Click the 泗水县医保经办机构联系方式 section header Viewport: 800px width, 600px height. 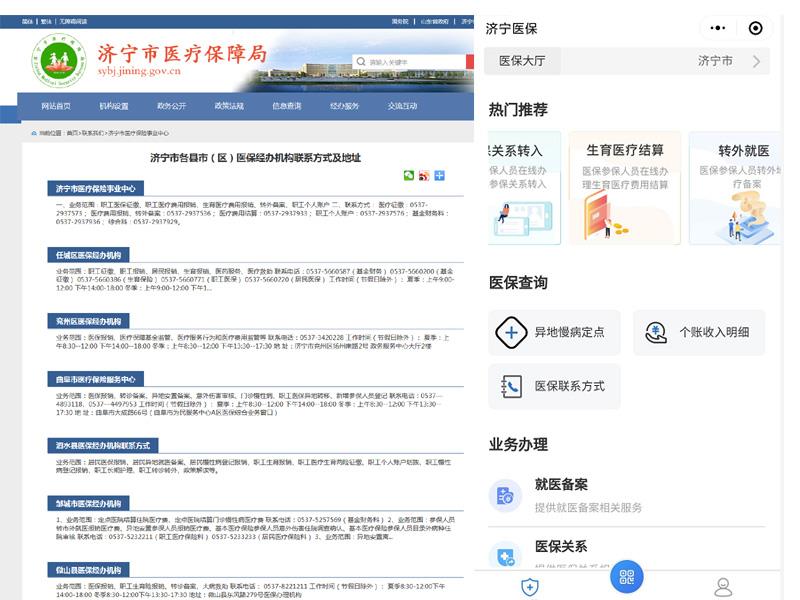pos(103,445)
